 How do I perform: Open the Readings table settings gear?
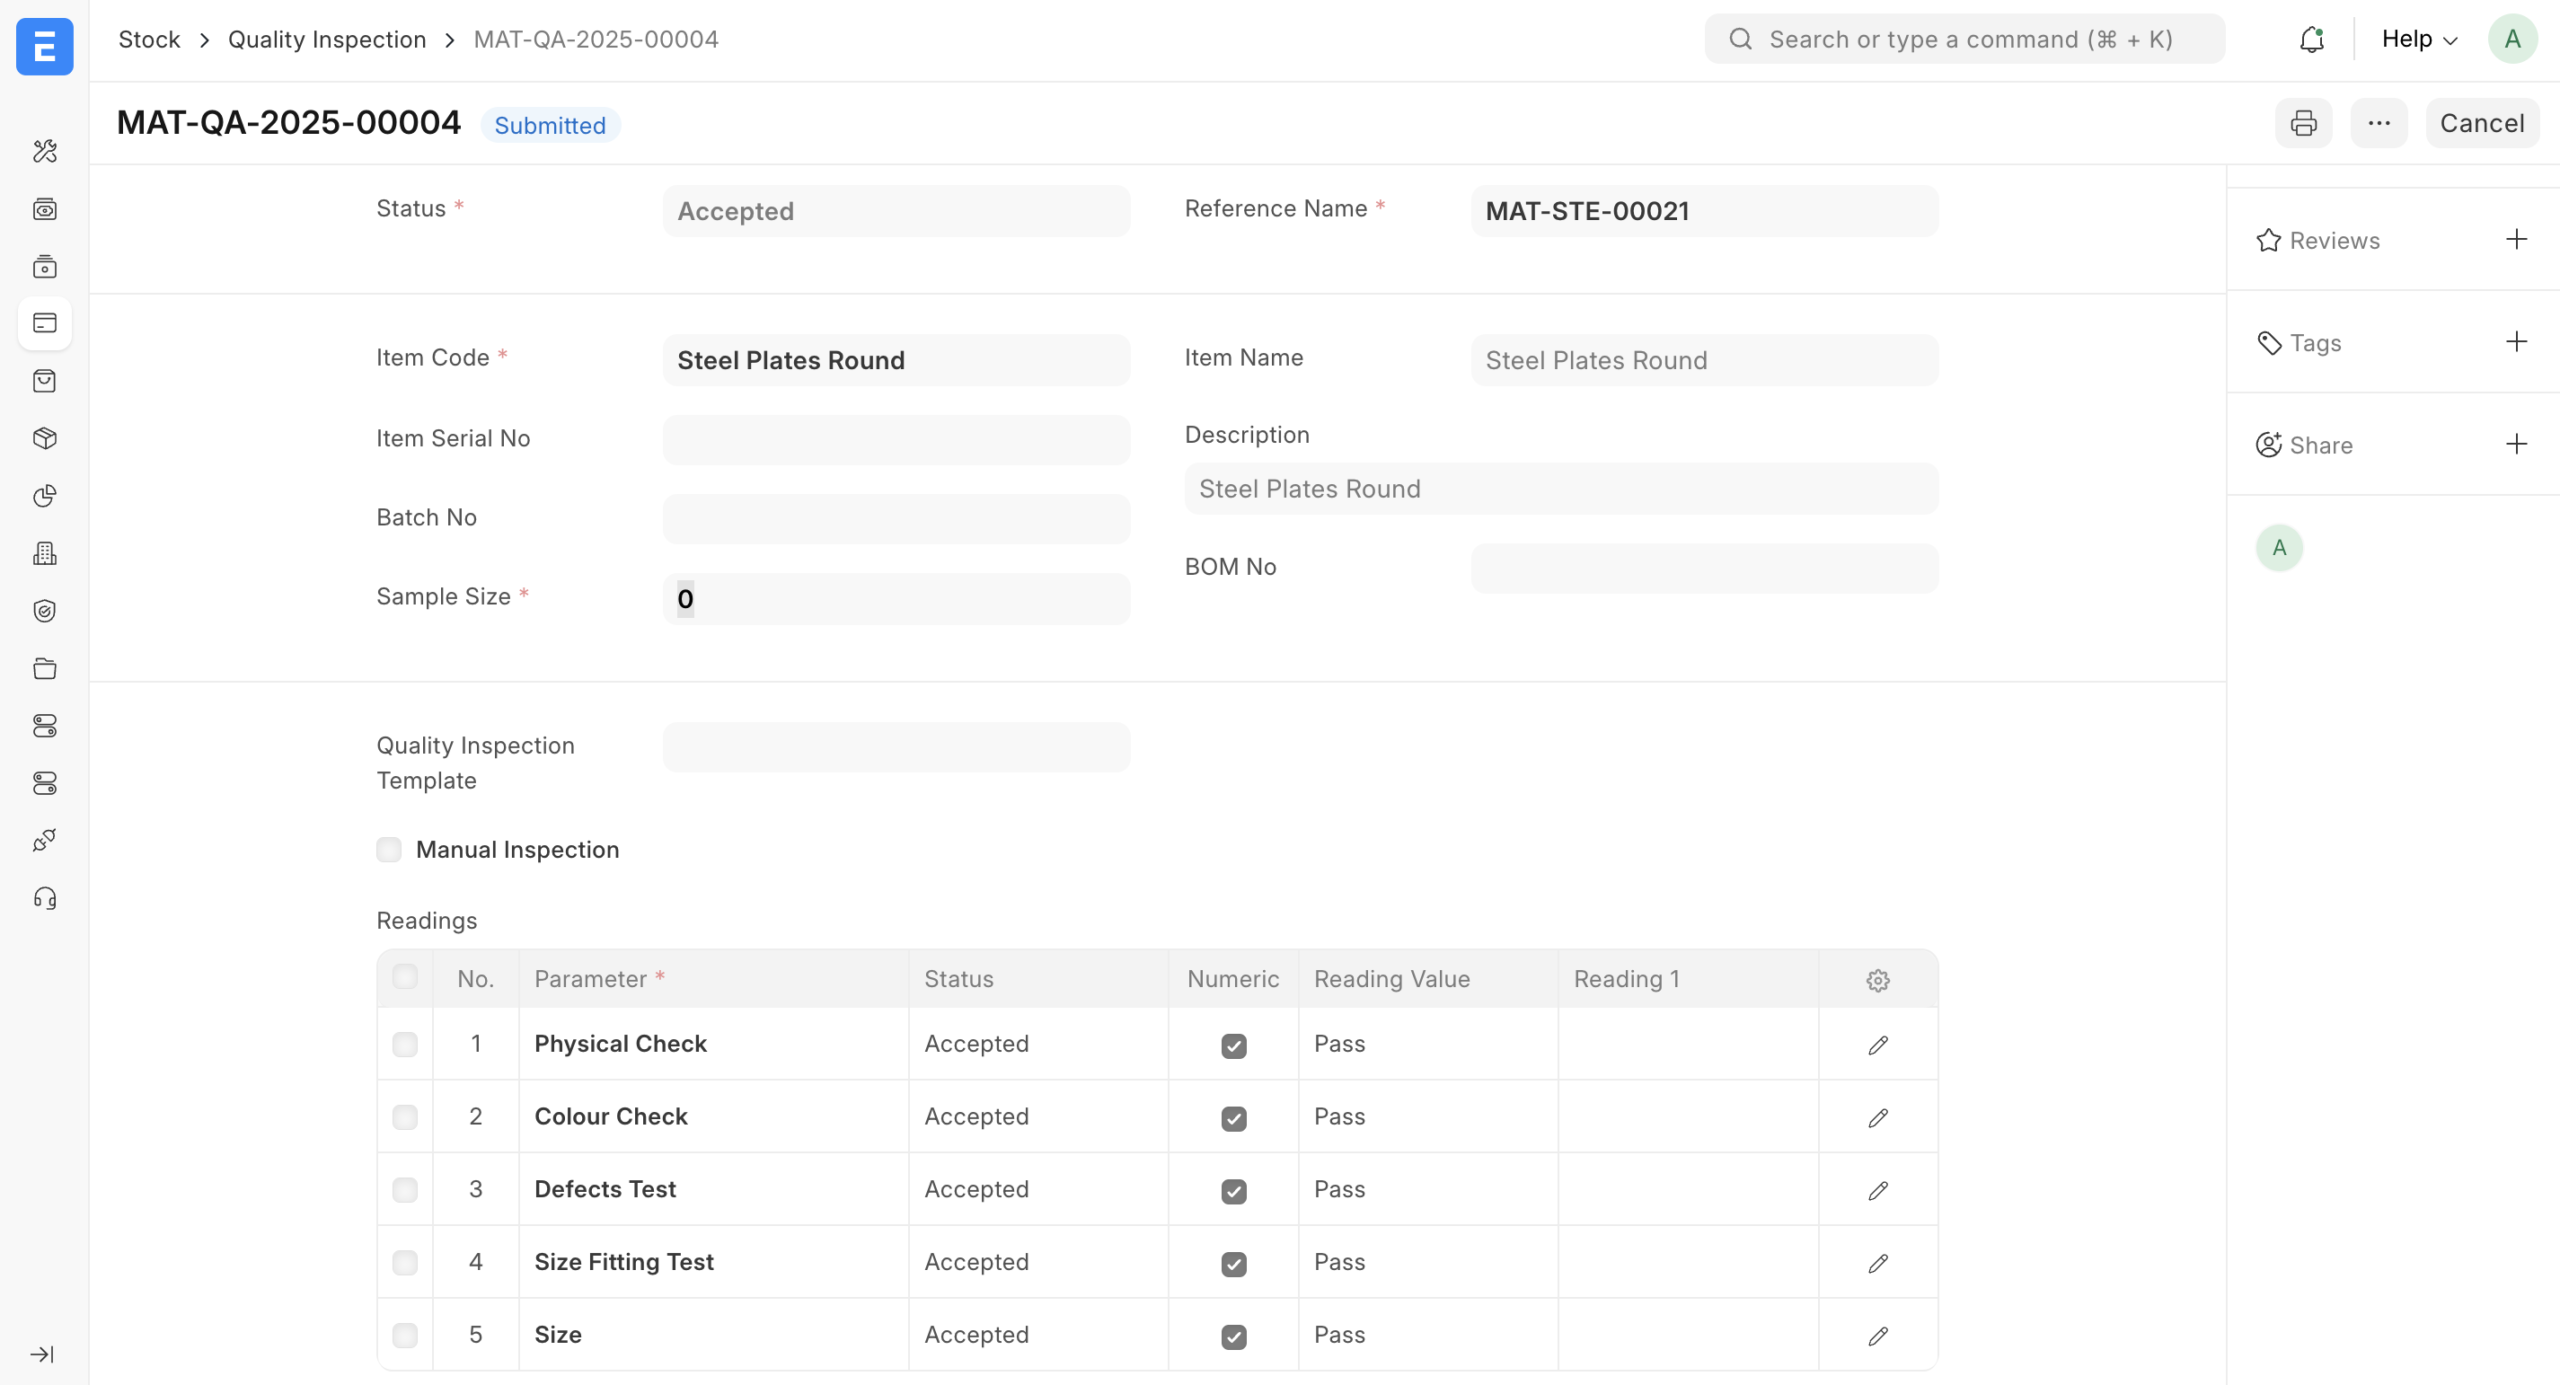pyautogui.click(x=1877, y=980)
